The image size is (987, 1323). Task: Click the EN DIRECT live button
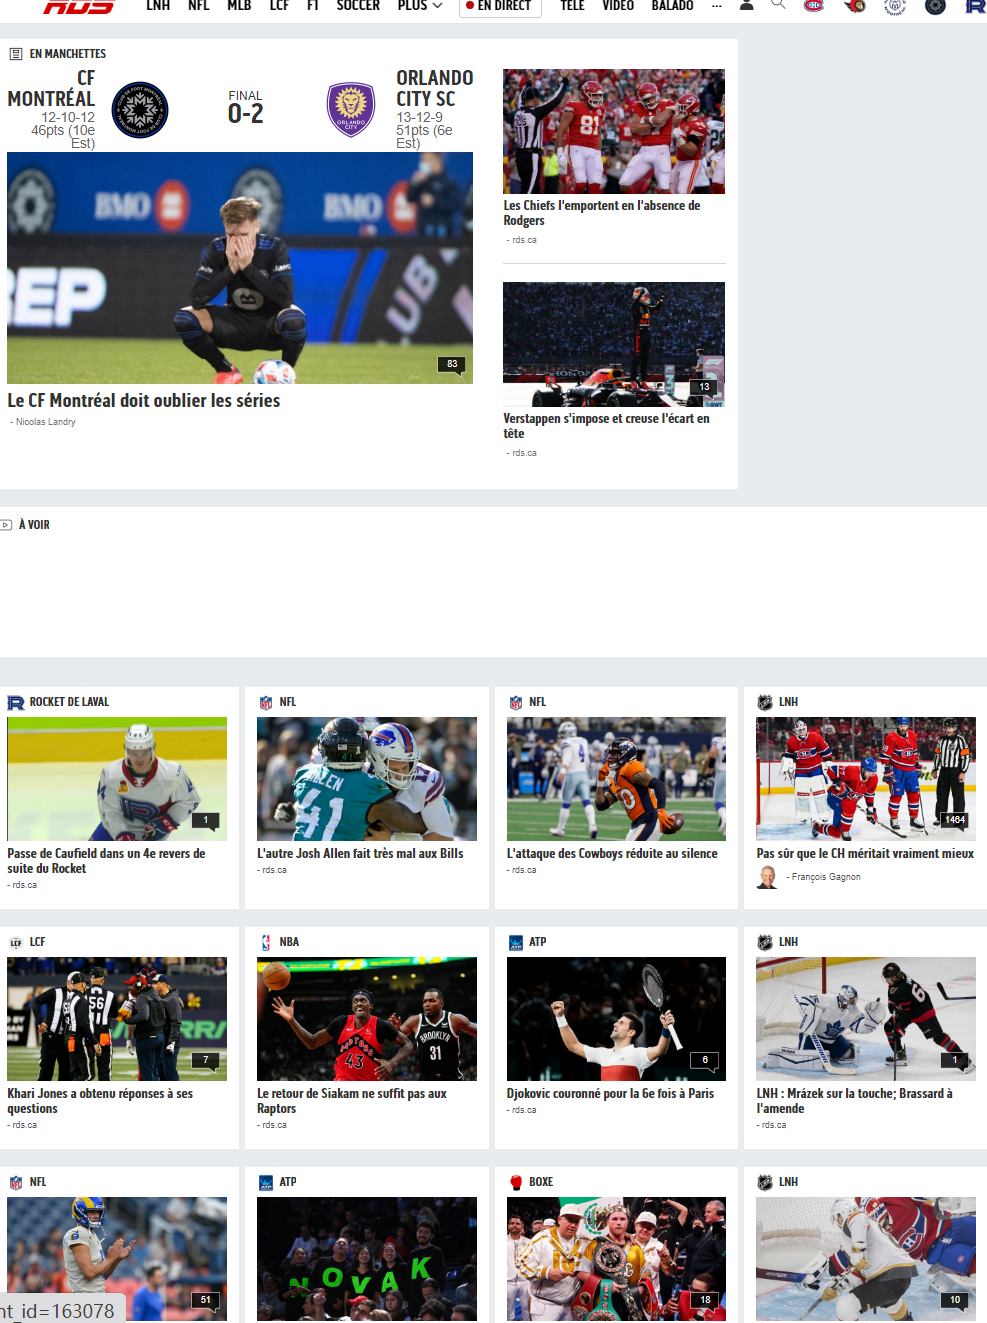pos(500,6)
